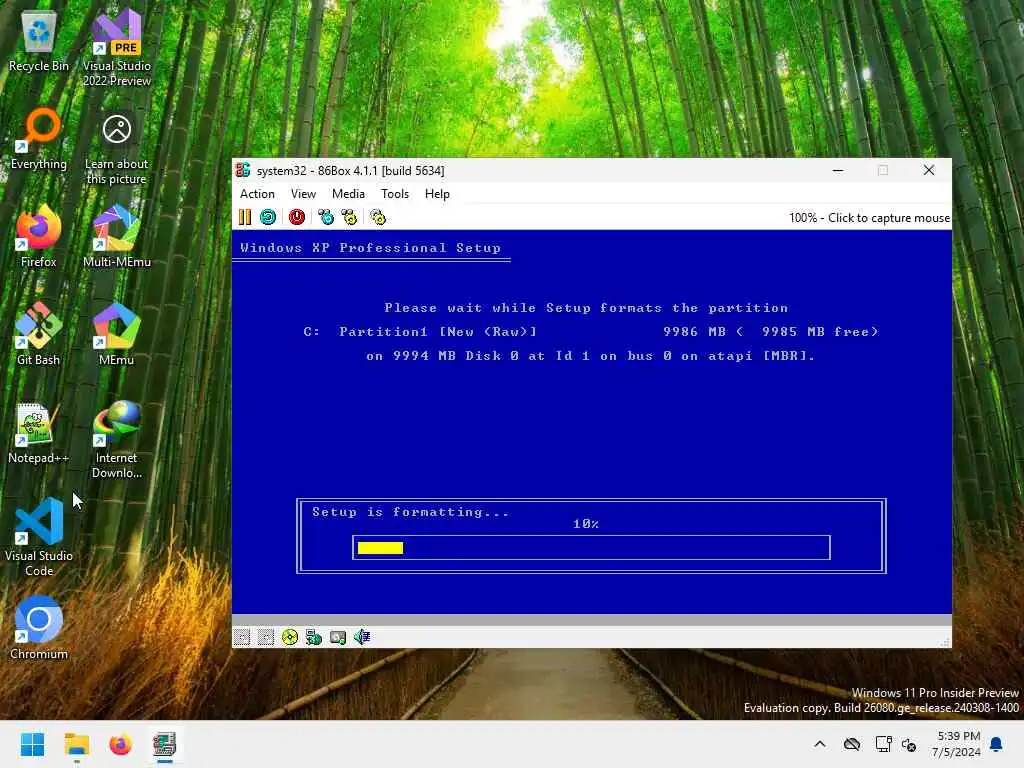Select the Recycle Bin desktop icon
The height and width of the screenshot is (768, 1024).
[39, 42]
